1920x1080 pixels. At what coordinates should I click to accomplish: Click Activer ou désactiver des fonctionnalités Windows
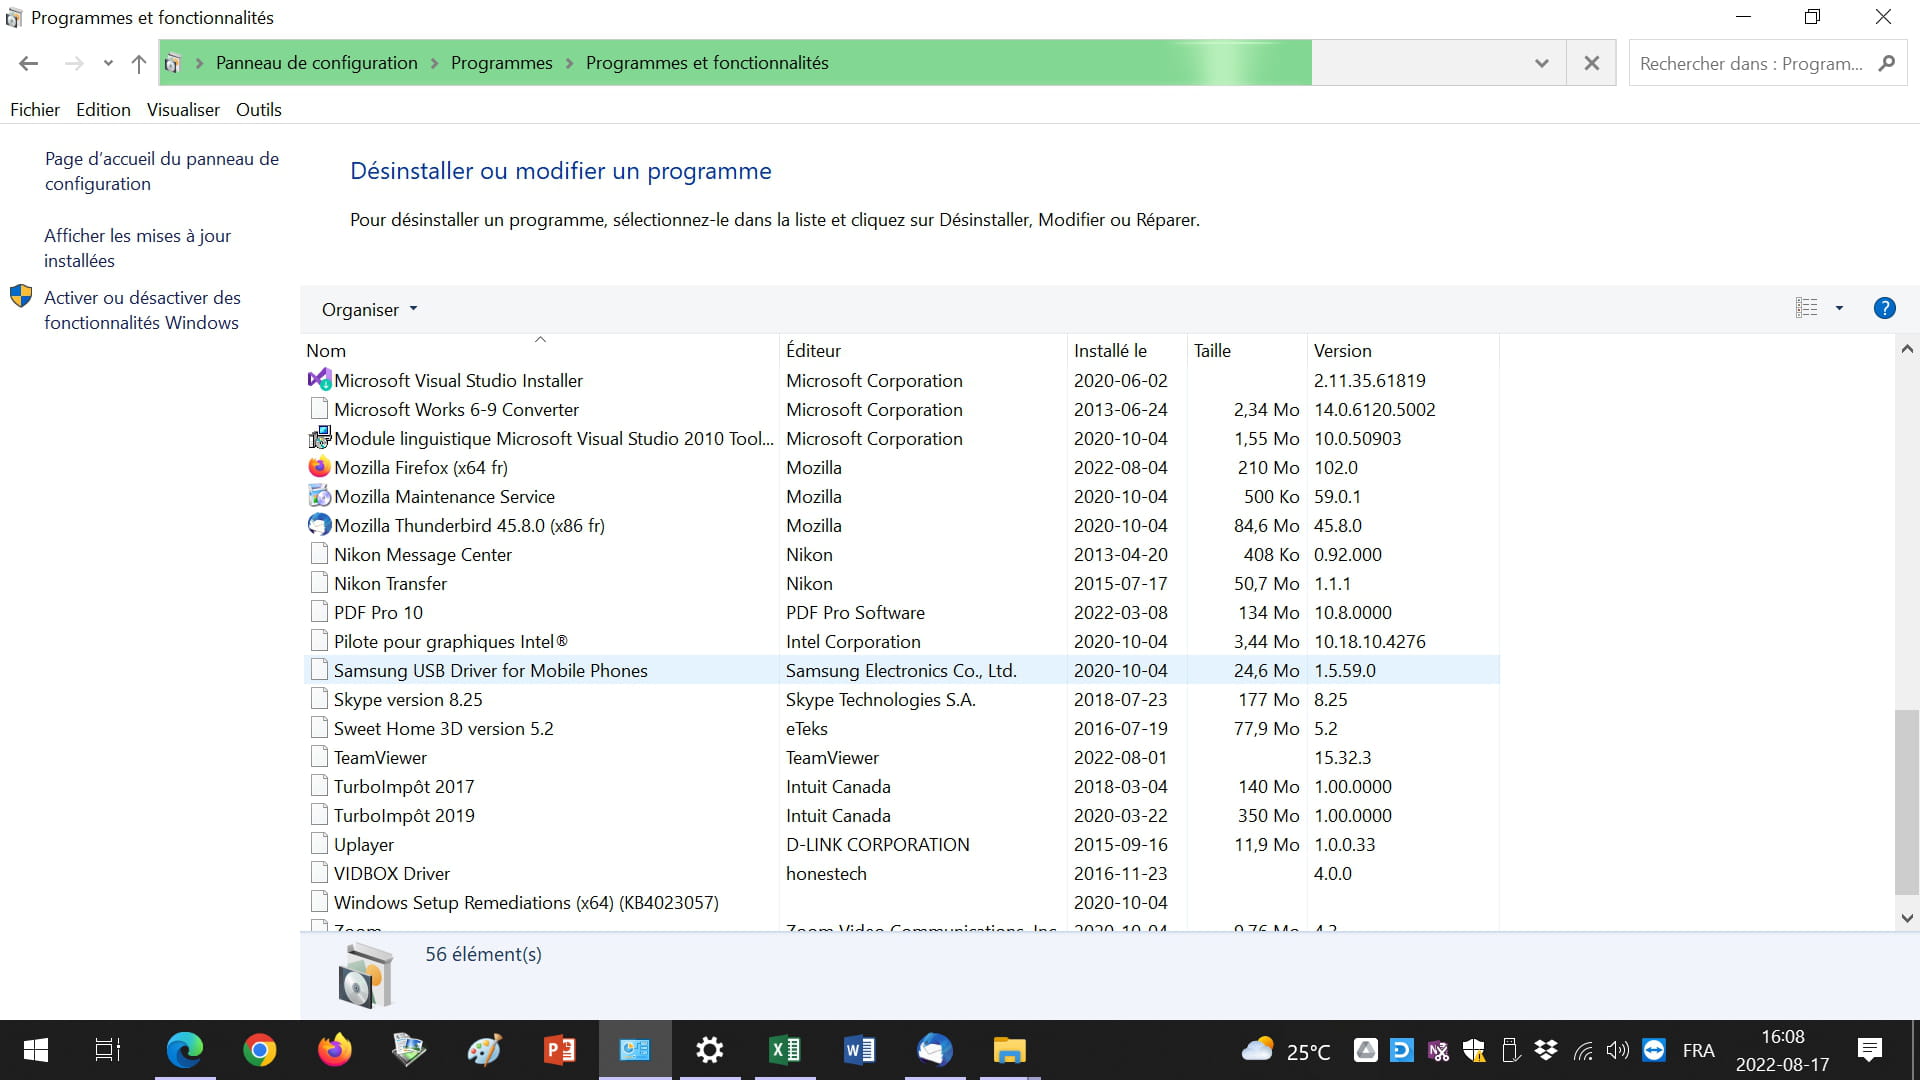point(142,310)
